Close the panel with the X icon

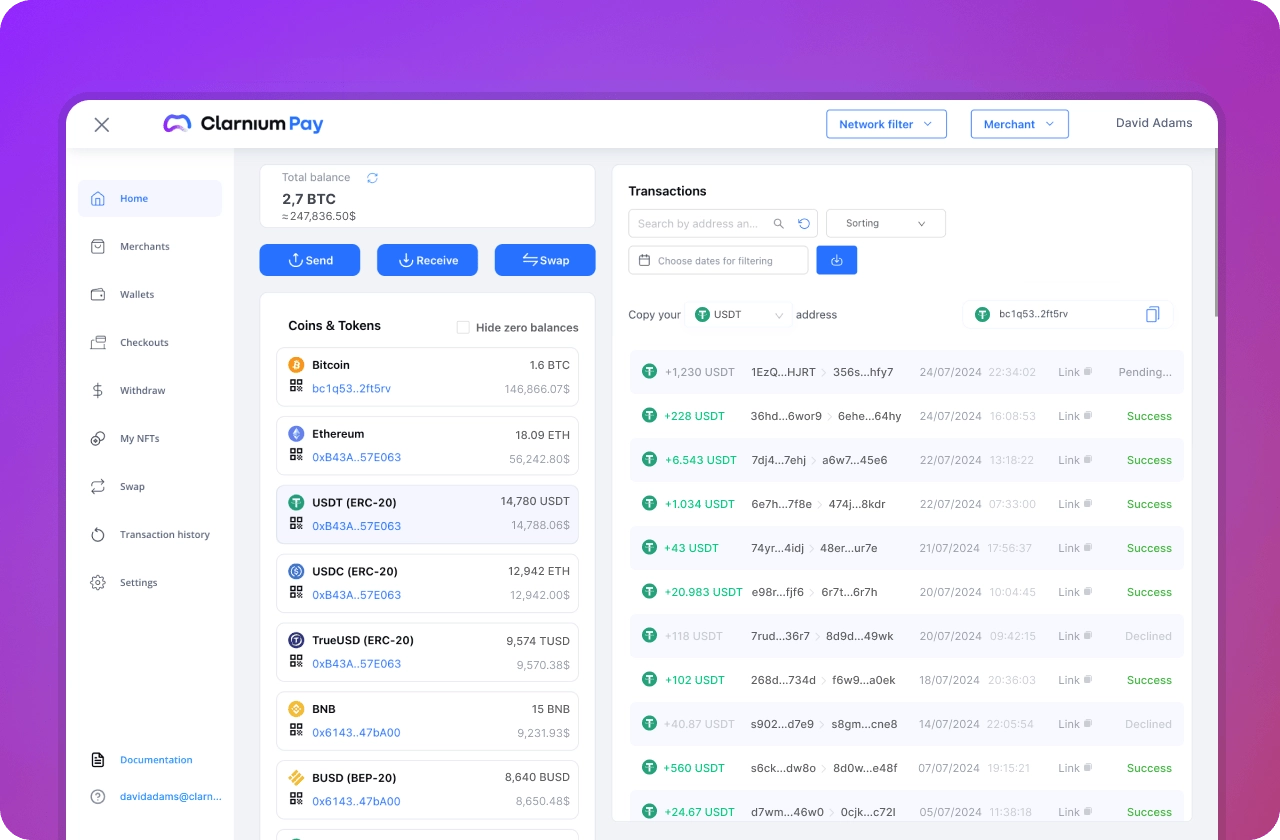(x=101, y=125)
